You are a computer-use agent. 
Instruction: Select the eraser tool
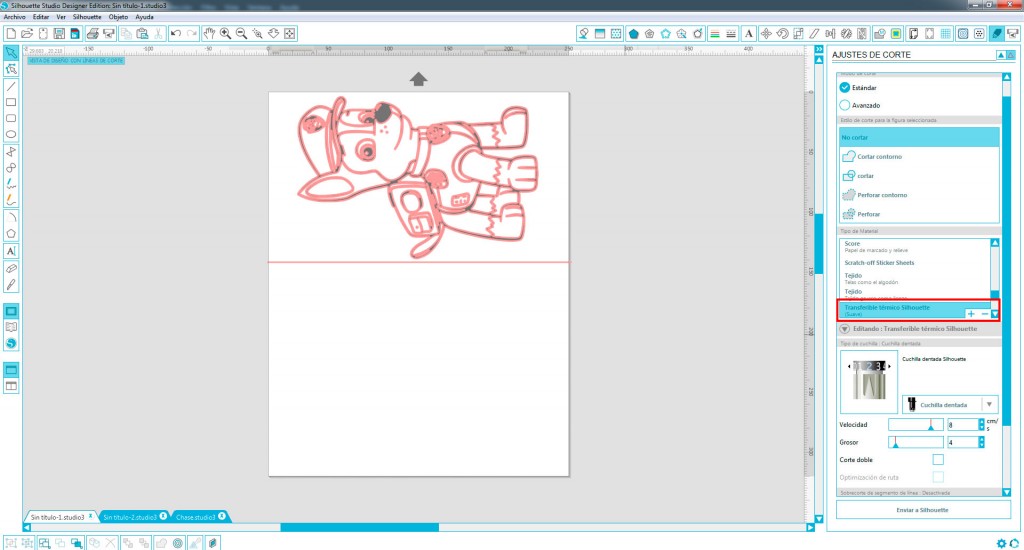coord(11,268)
